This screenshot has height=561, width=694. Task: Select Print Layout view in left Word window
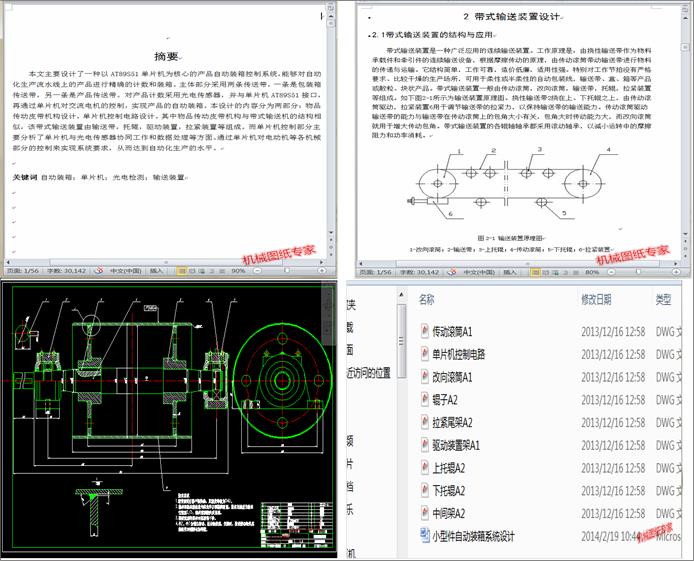pos(181,271)
